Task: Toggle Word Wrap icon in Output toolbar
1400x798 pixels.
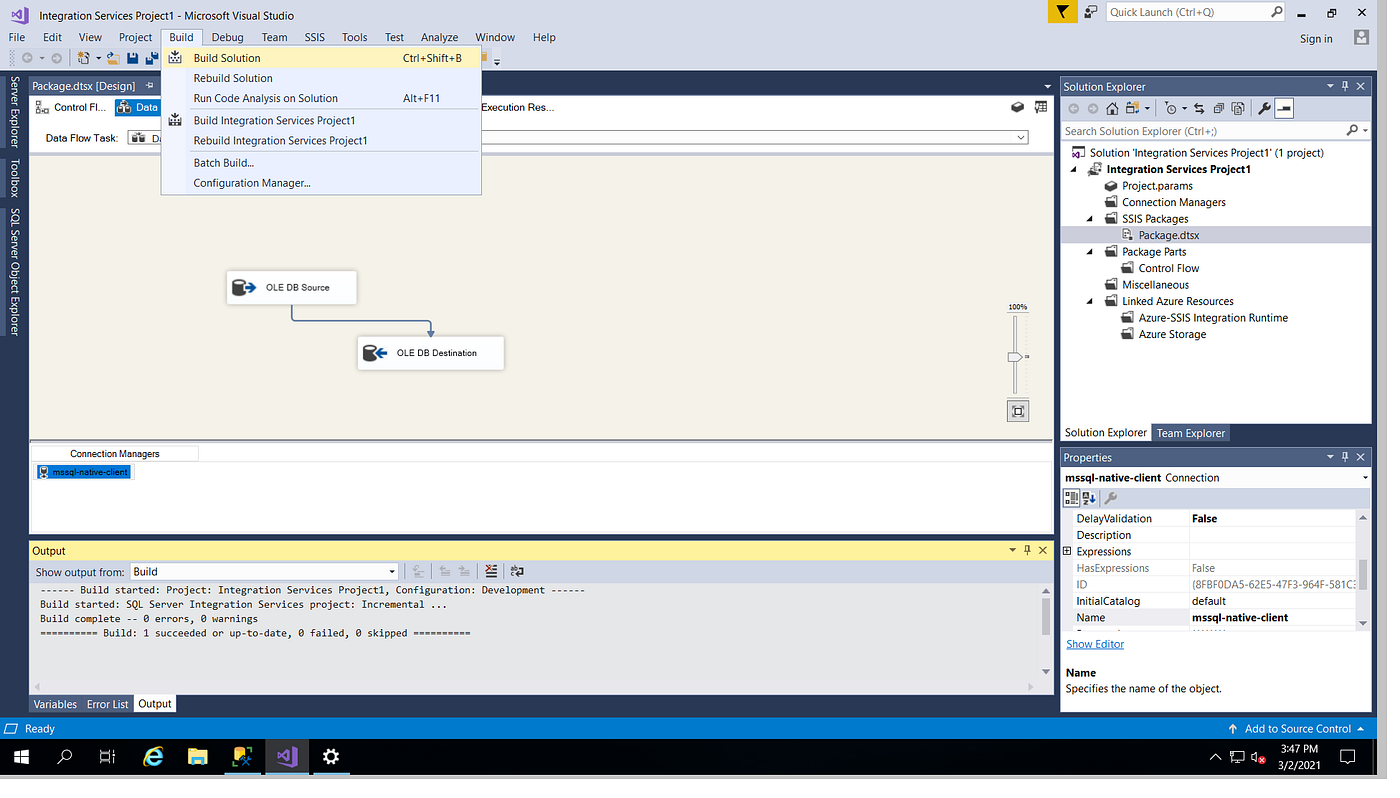Action: coord(517,571)
